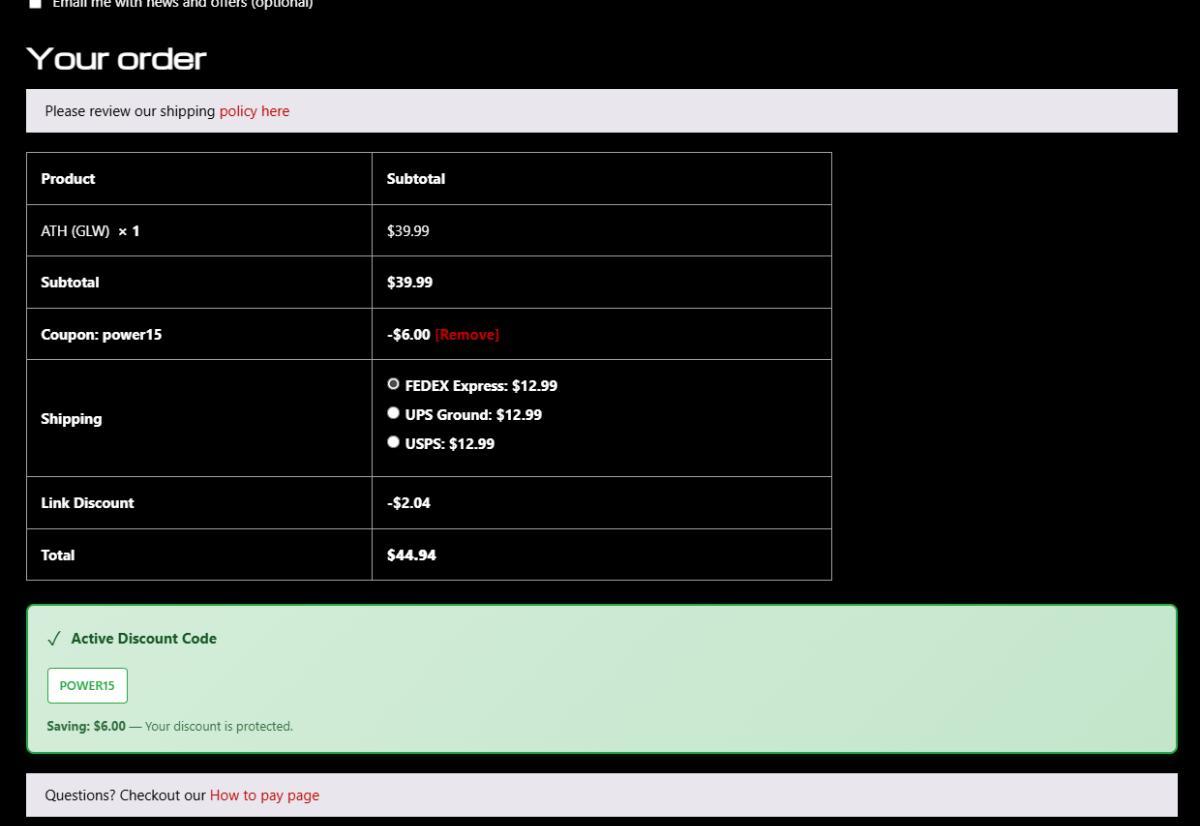Click the Shipping row label

coord(71,419)
